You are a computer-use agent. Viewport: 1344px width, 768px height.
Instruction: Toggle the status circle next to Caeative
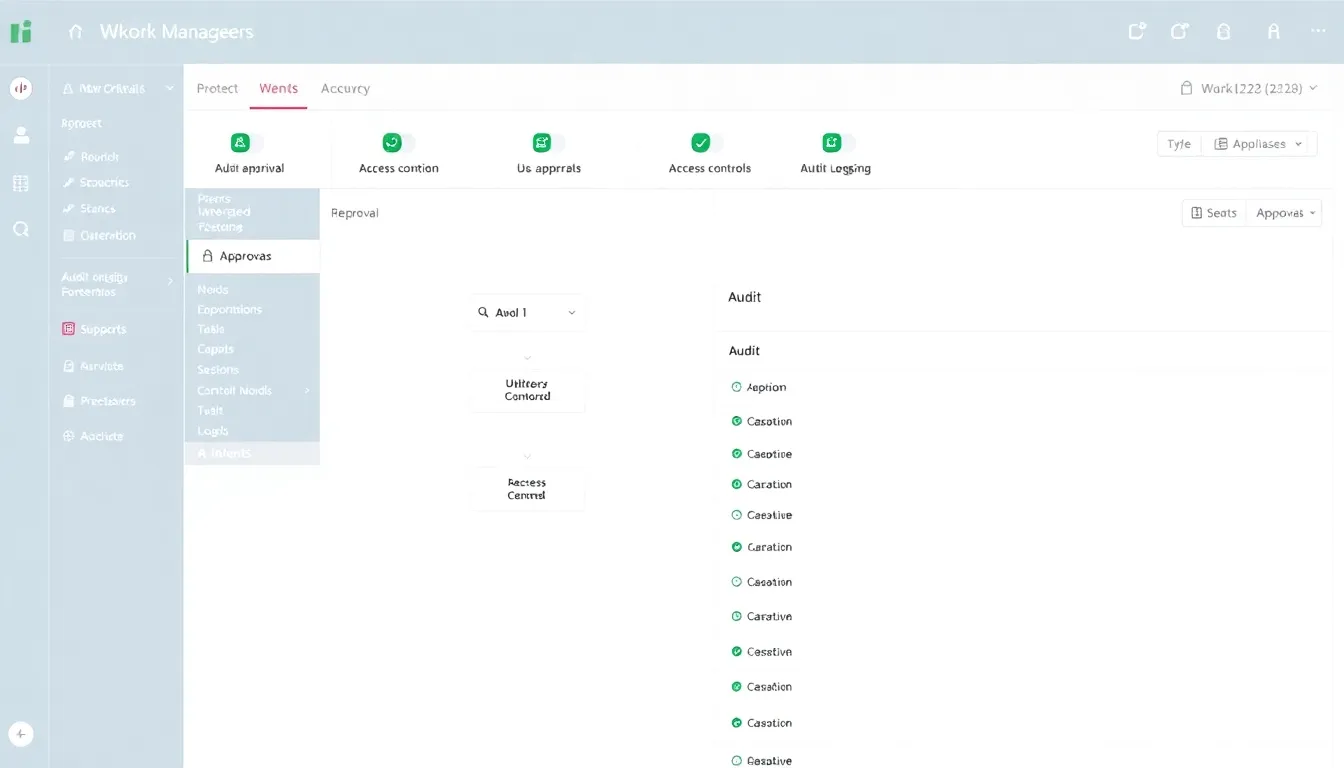click(737, 514)
